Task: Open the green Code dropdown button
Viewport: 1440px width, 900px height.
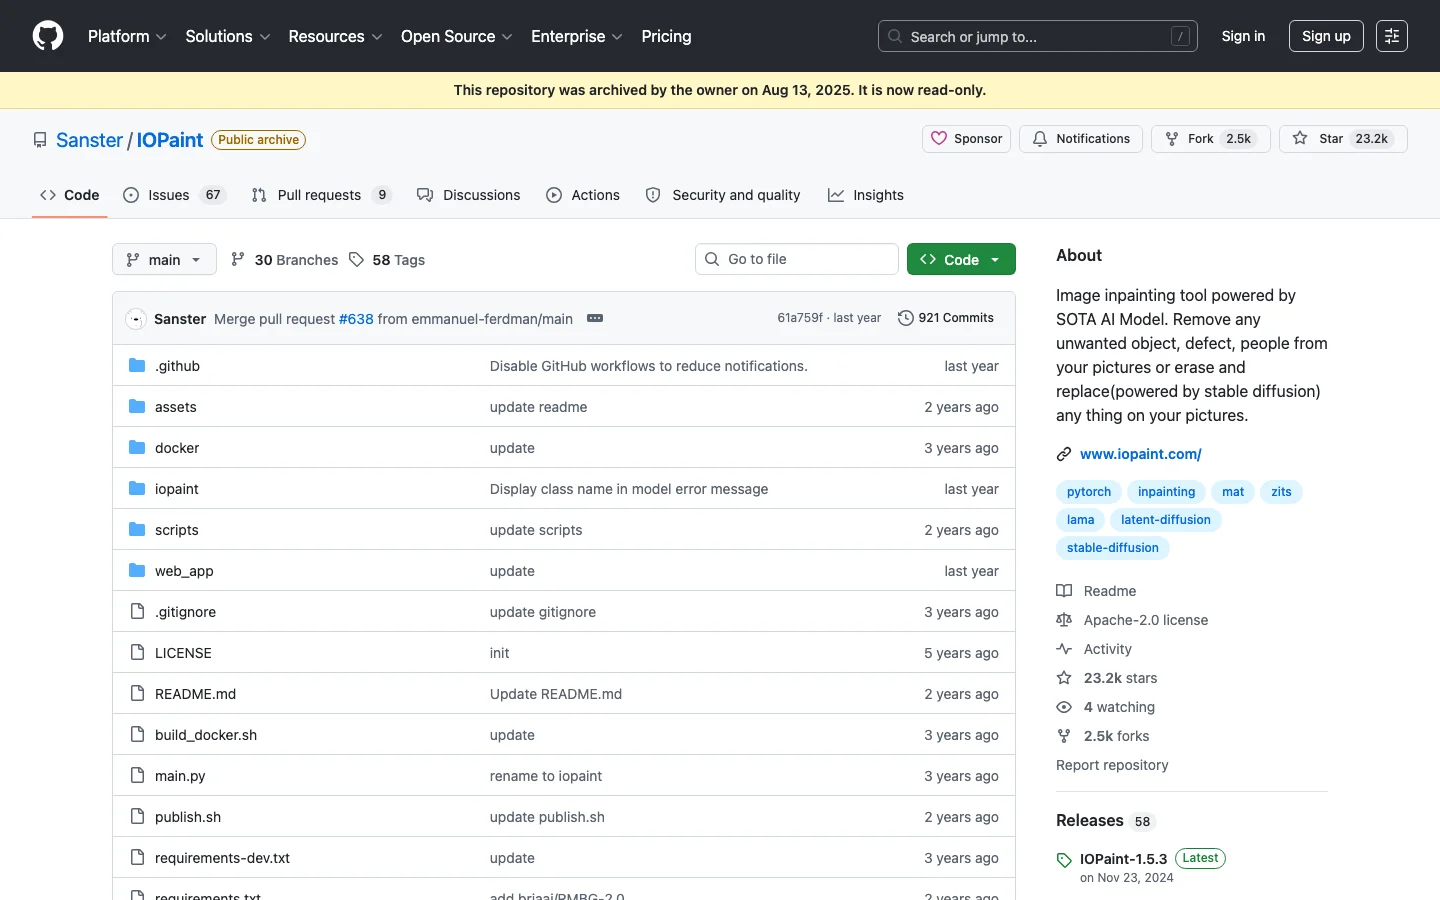Action: coord(961,259)
